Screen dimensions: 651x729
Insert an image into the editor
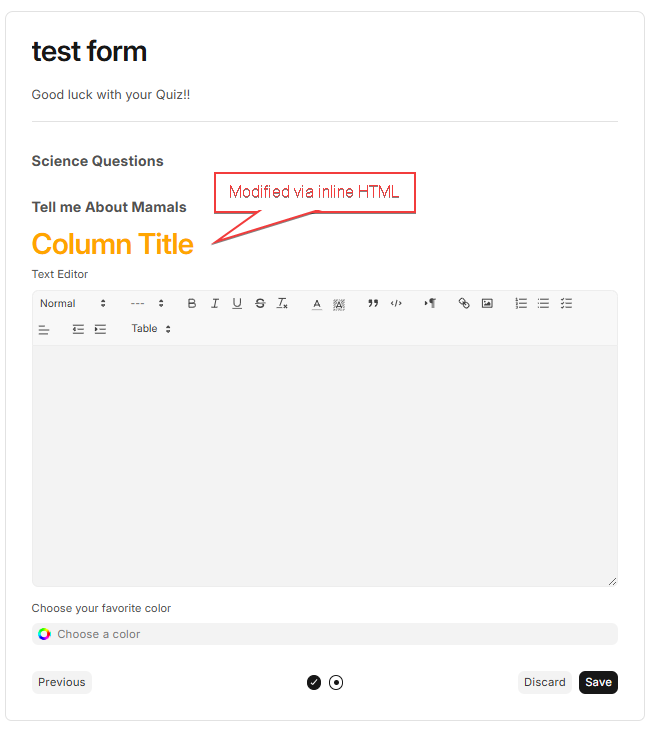(x=487, y=304)
